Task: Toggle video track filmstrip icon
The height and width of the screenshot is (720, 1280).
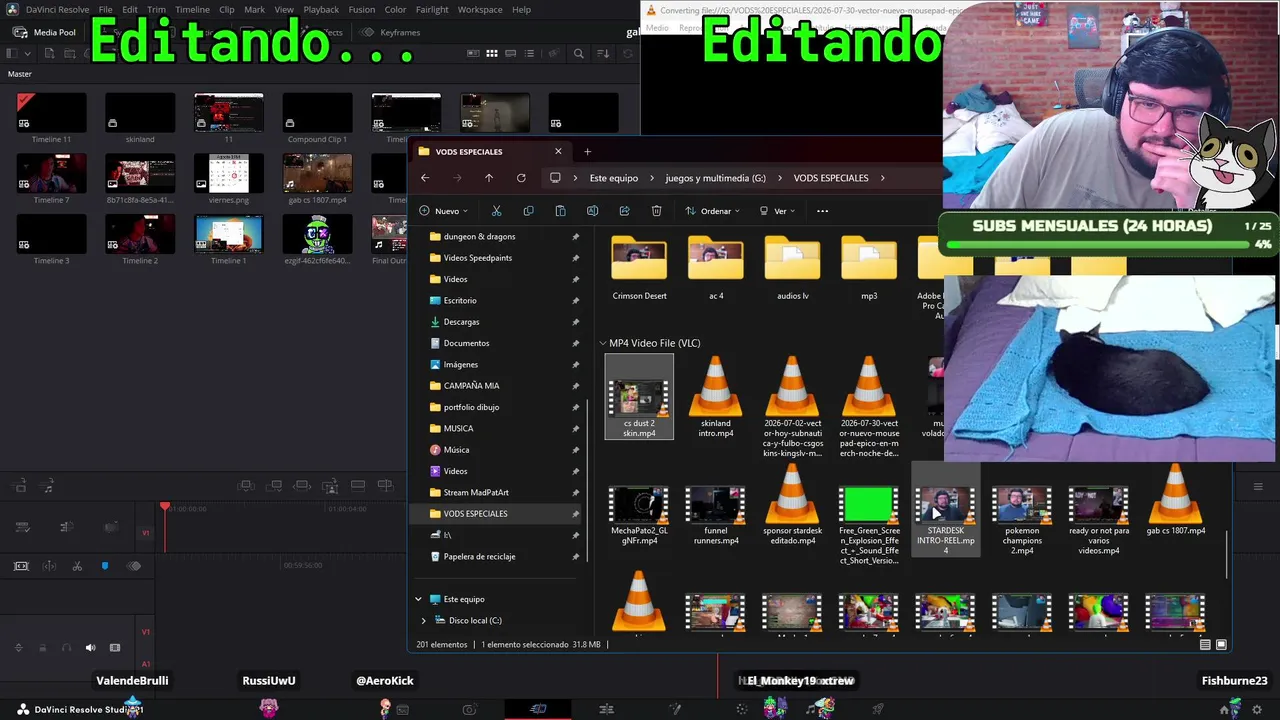Action: pyautogui.click(x=115, y=648)
